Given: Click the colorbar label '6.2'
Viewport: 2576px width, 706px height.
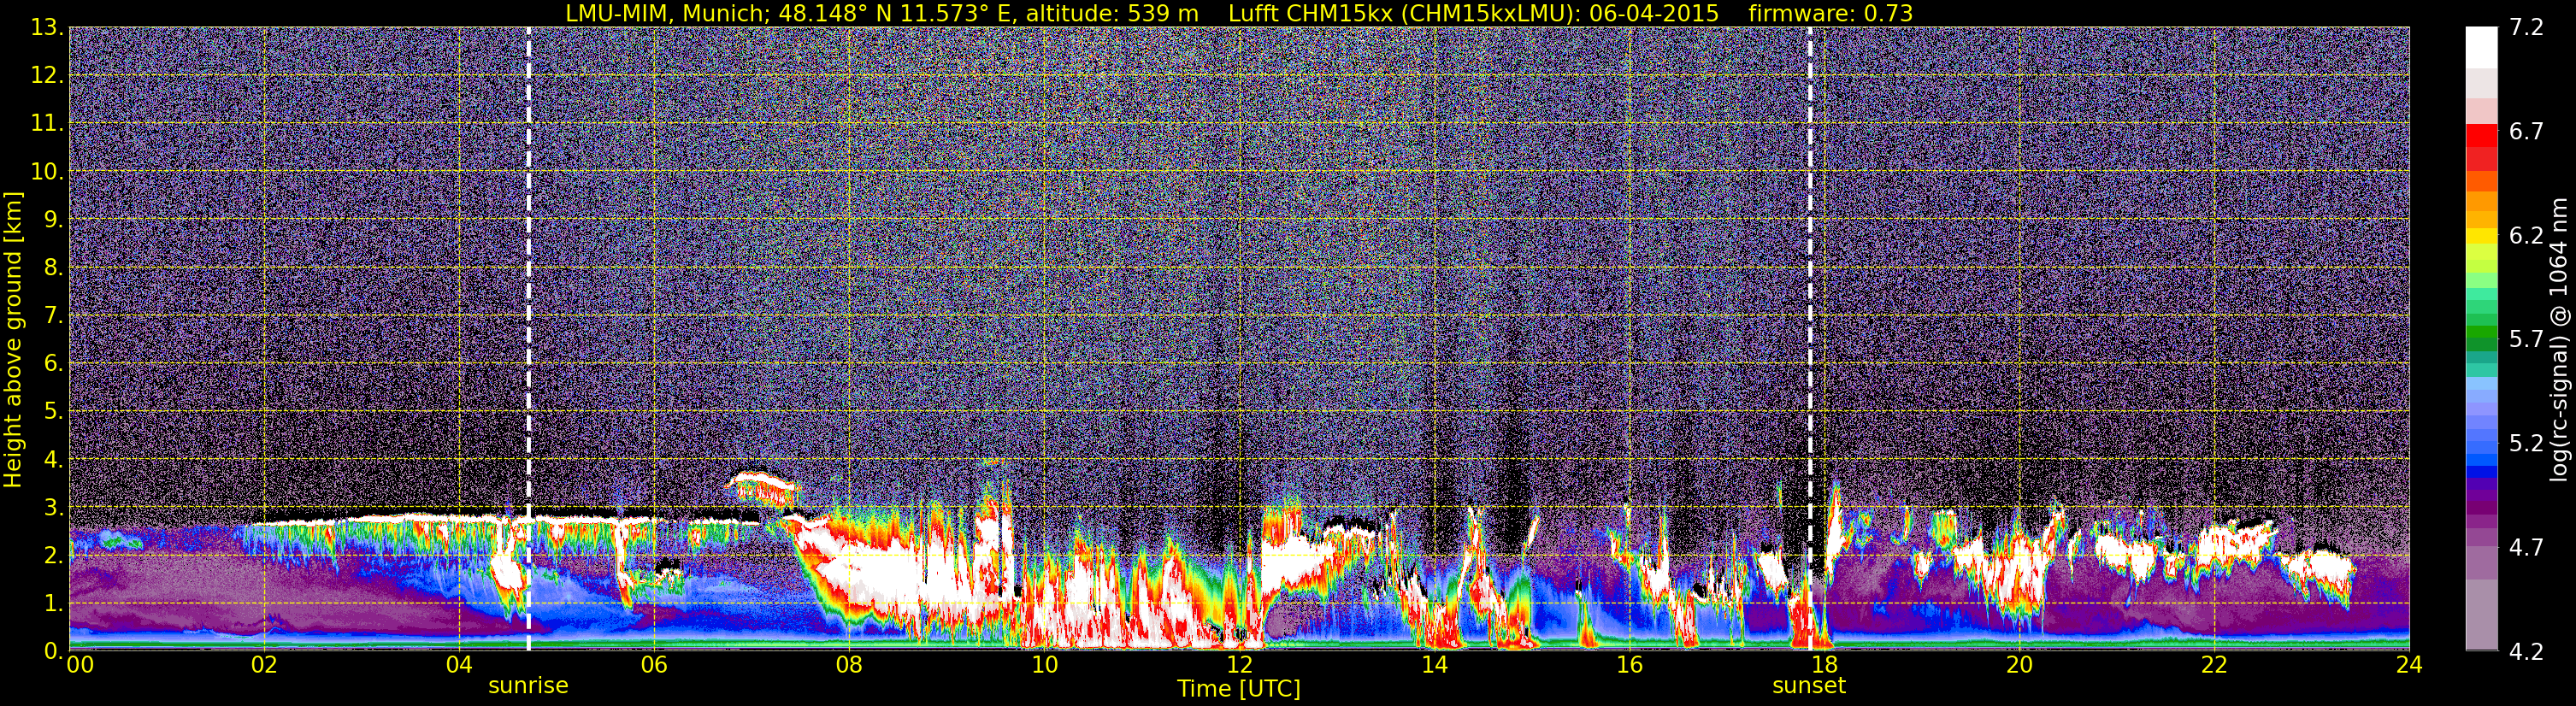Looking at the screenshot, I should coord(2526,236).
